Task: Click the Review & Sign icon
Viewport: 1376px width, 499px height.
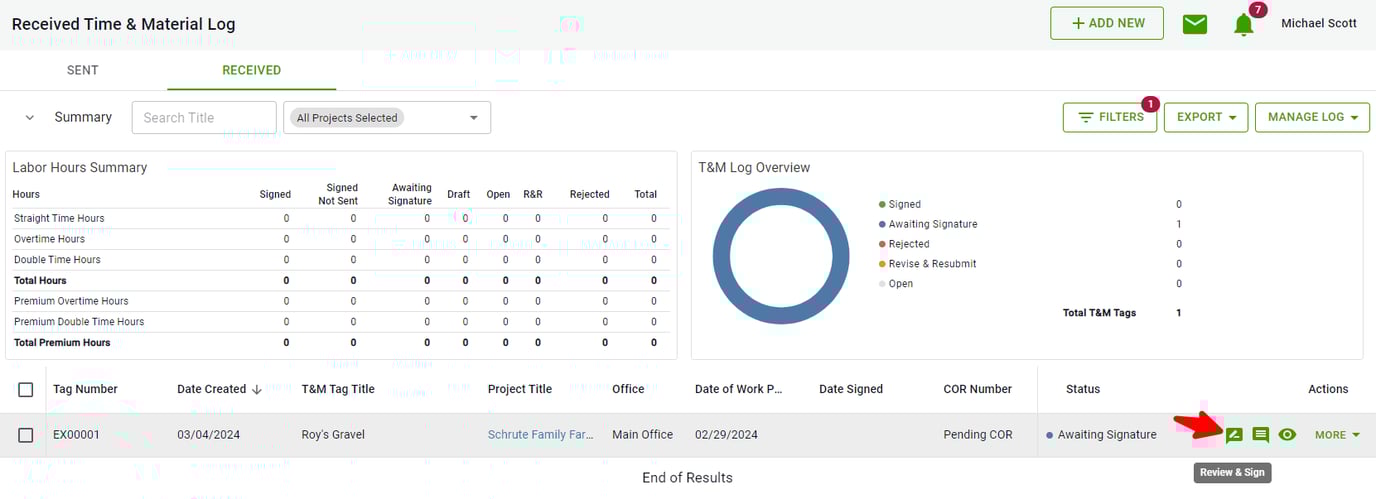Action: tap(1234, 435)
